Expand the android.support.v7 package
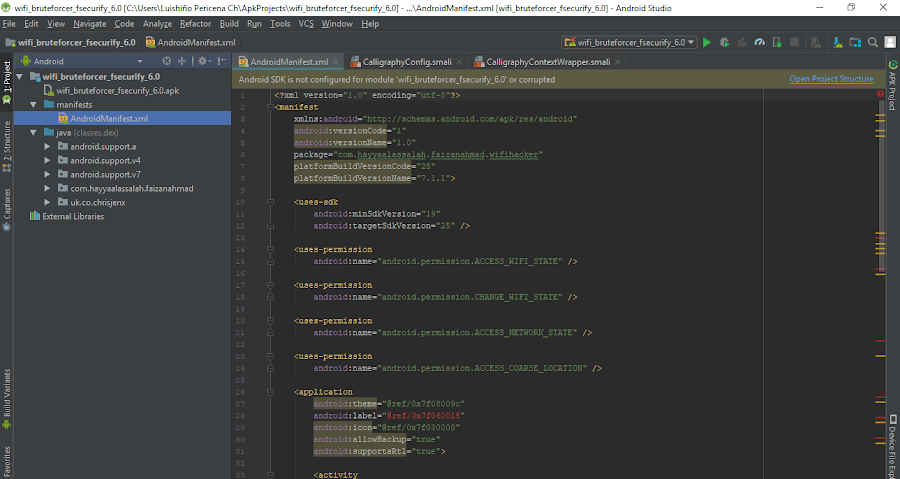900x479 pixels. tap(48, 174)
